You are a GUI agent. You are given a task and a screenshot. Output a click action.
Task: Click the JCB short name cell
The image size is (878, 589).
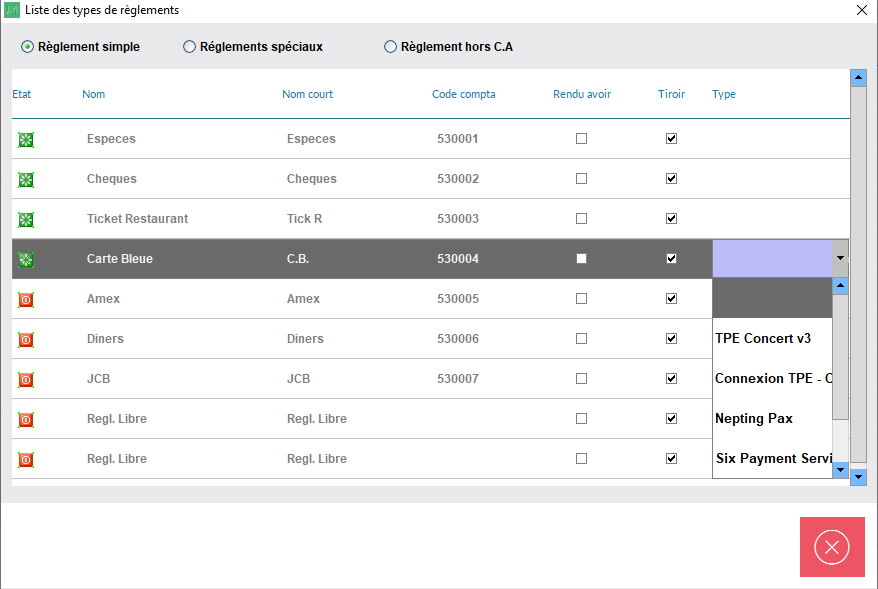pyautogui.click(x=298, y=378)
